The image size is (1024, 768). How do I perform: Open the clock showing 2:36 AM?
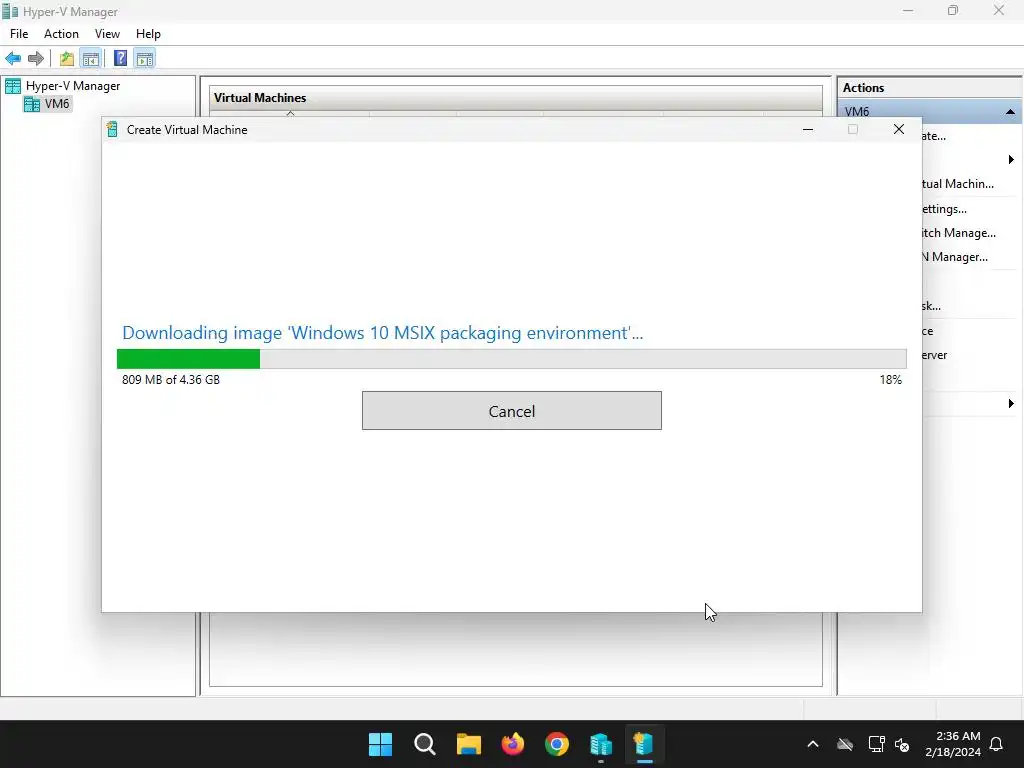coord(953,744)
